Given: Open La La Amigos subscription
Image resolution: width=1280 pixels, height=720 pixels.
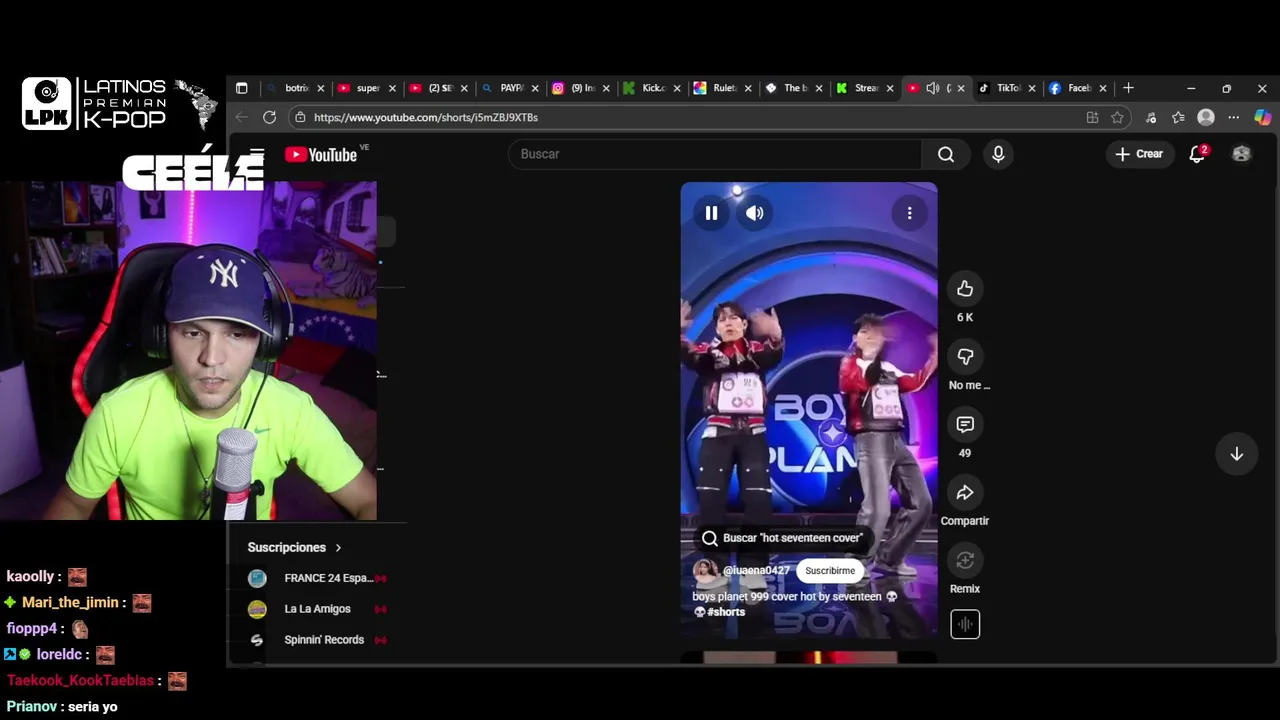Looking at the screenshot, I should [x=318, y=609].
